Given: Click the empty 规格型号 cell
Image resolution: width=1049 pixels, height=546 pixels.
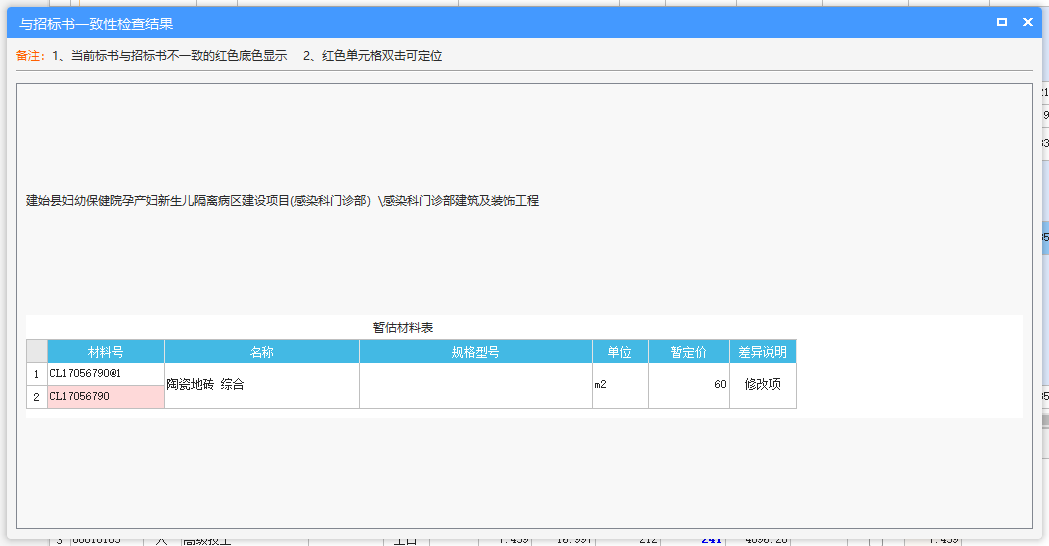Looking at the screenshot, I should point(476,385).
